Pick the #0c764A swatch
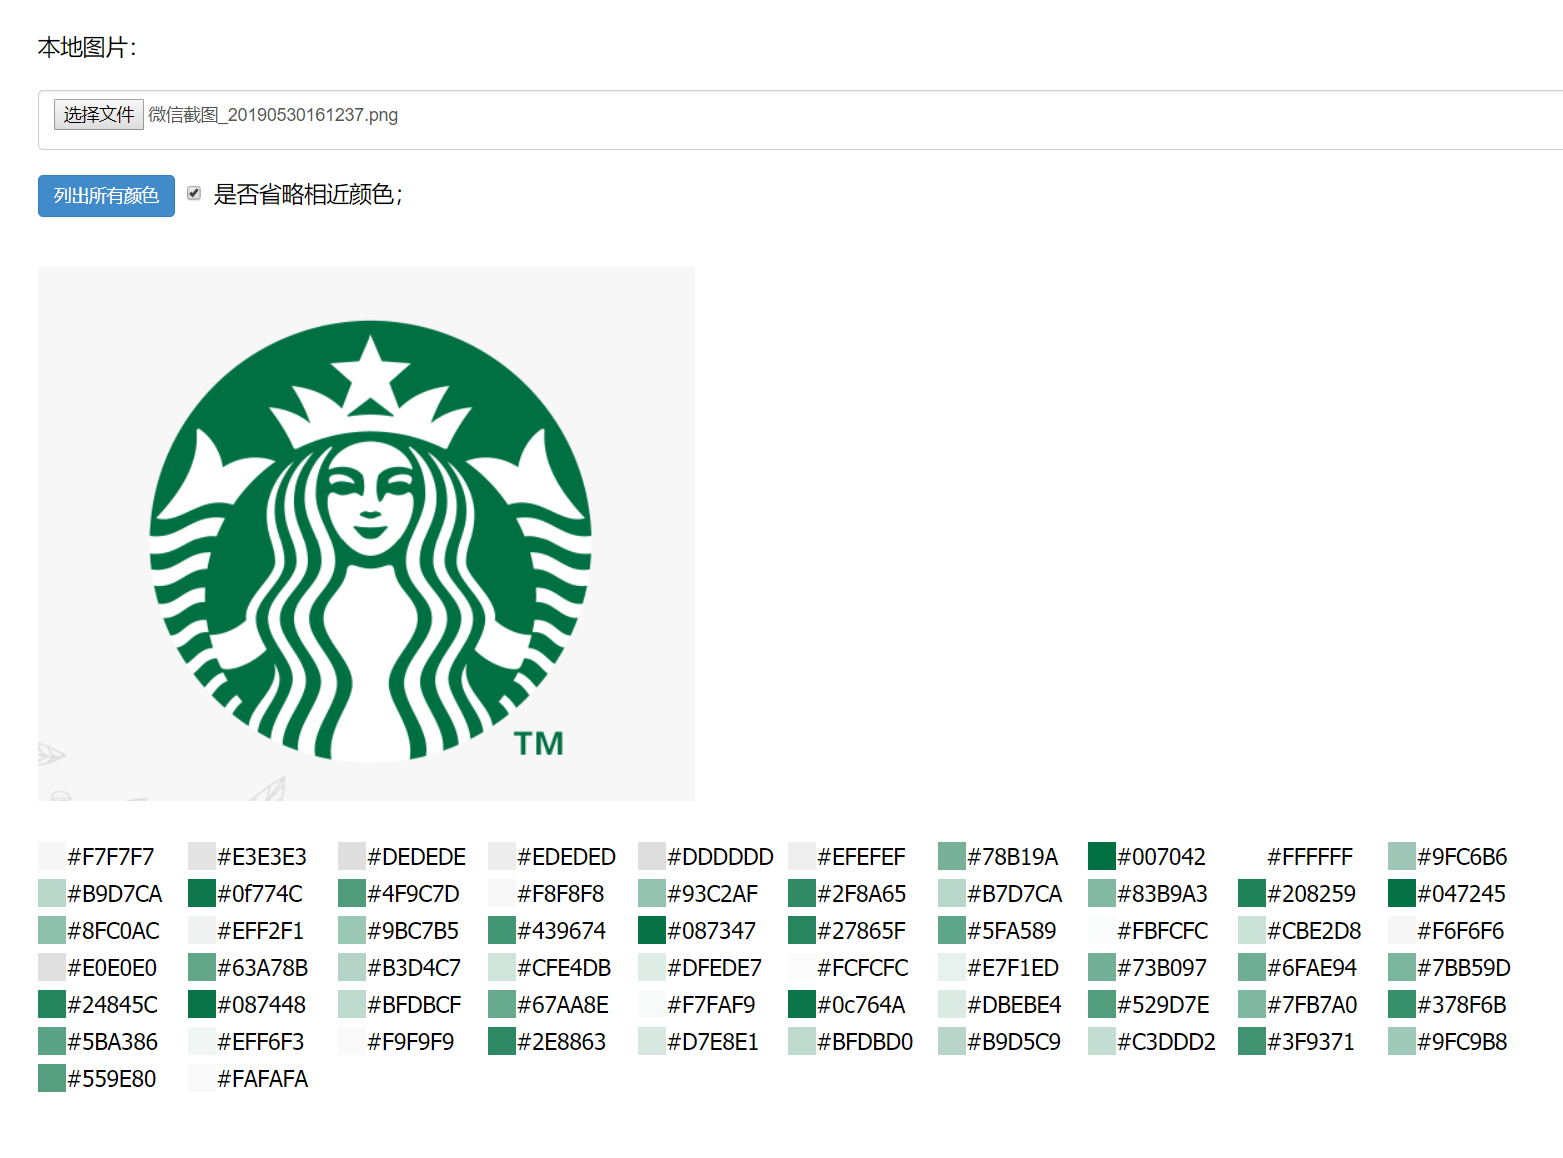 point(802,1004)
